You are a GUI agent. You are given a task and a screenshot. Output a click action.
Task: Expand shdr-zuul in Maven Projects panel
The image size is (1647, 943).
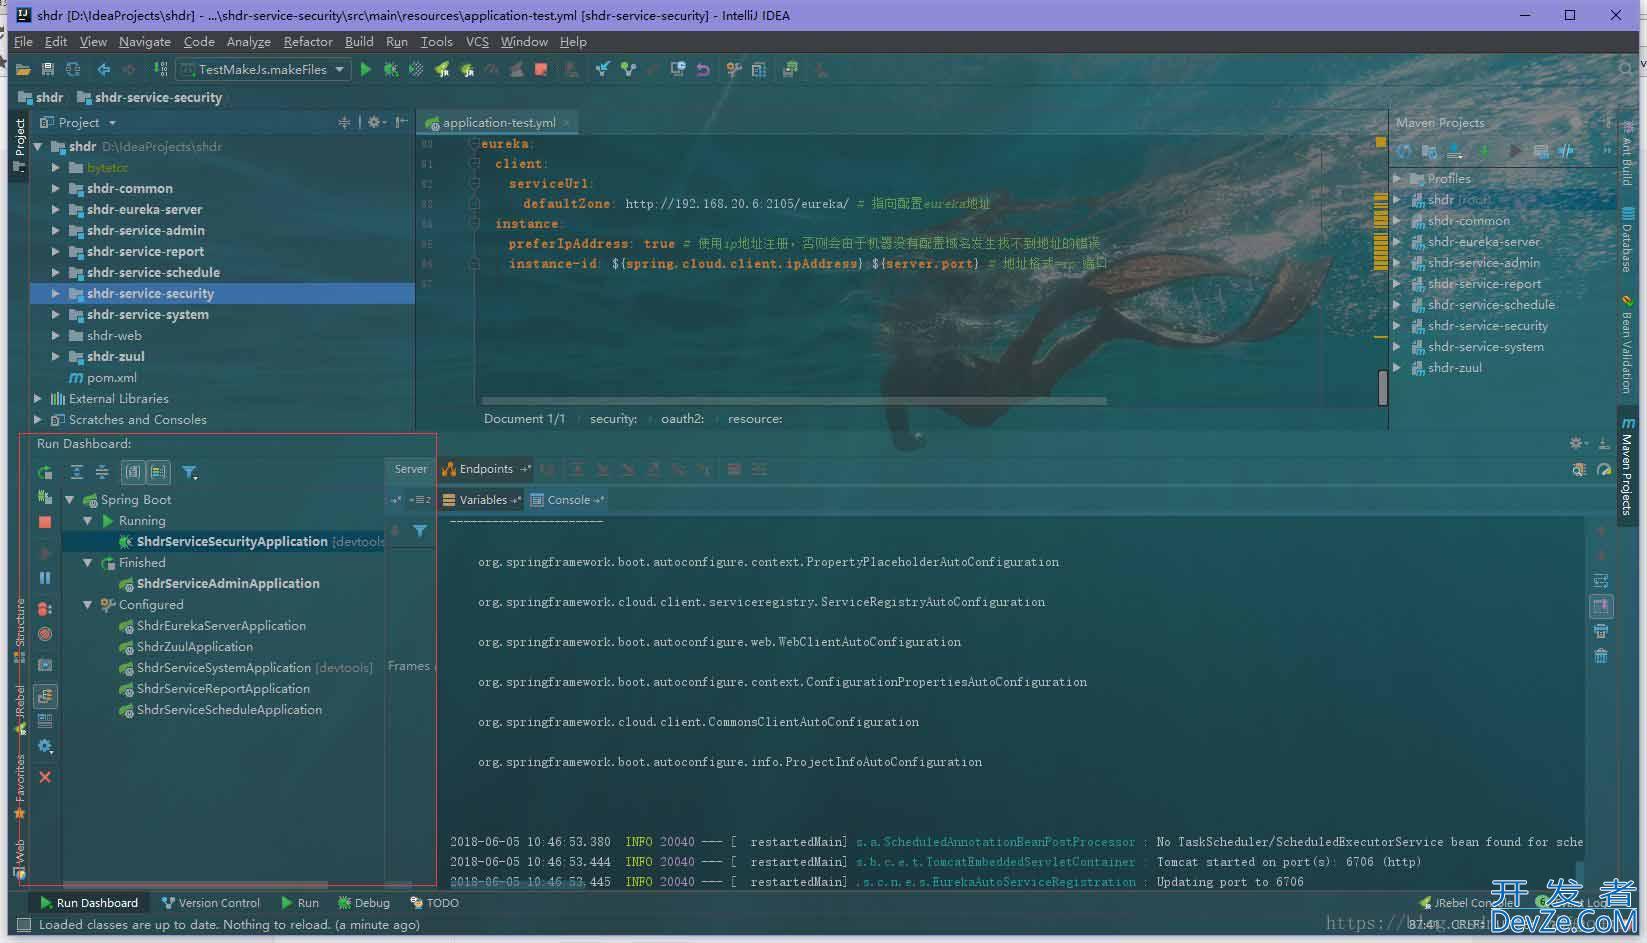(1398, 368)
